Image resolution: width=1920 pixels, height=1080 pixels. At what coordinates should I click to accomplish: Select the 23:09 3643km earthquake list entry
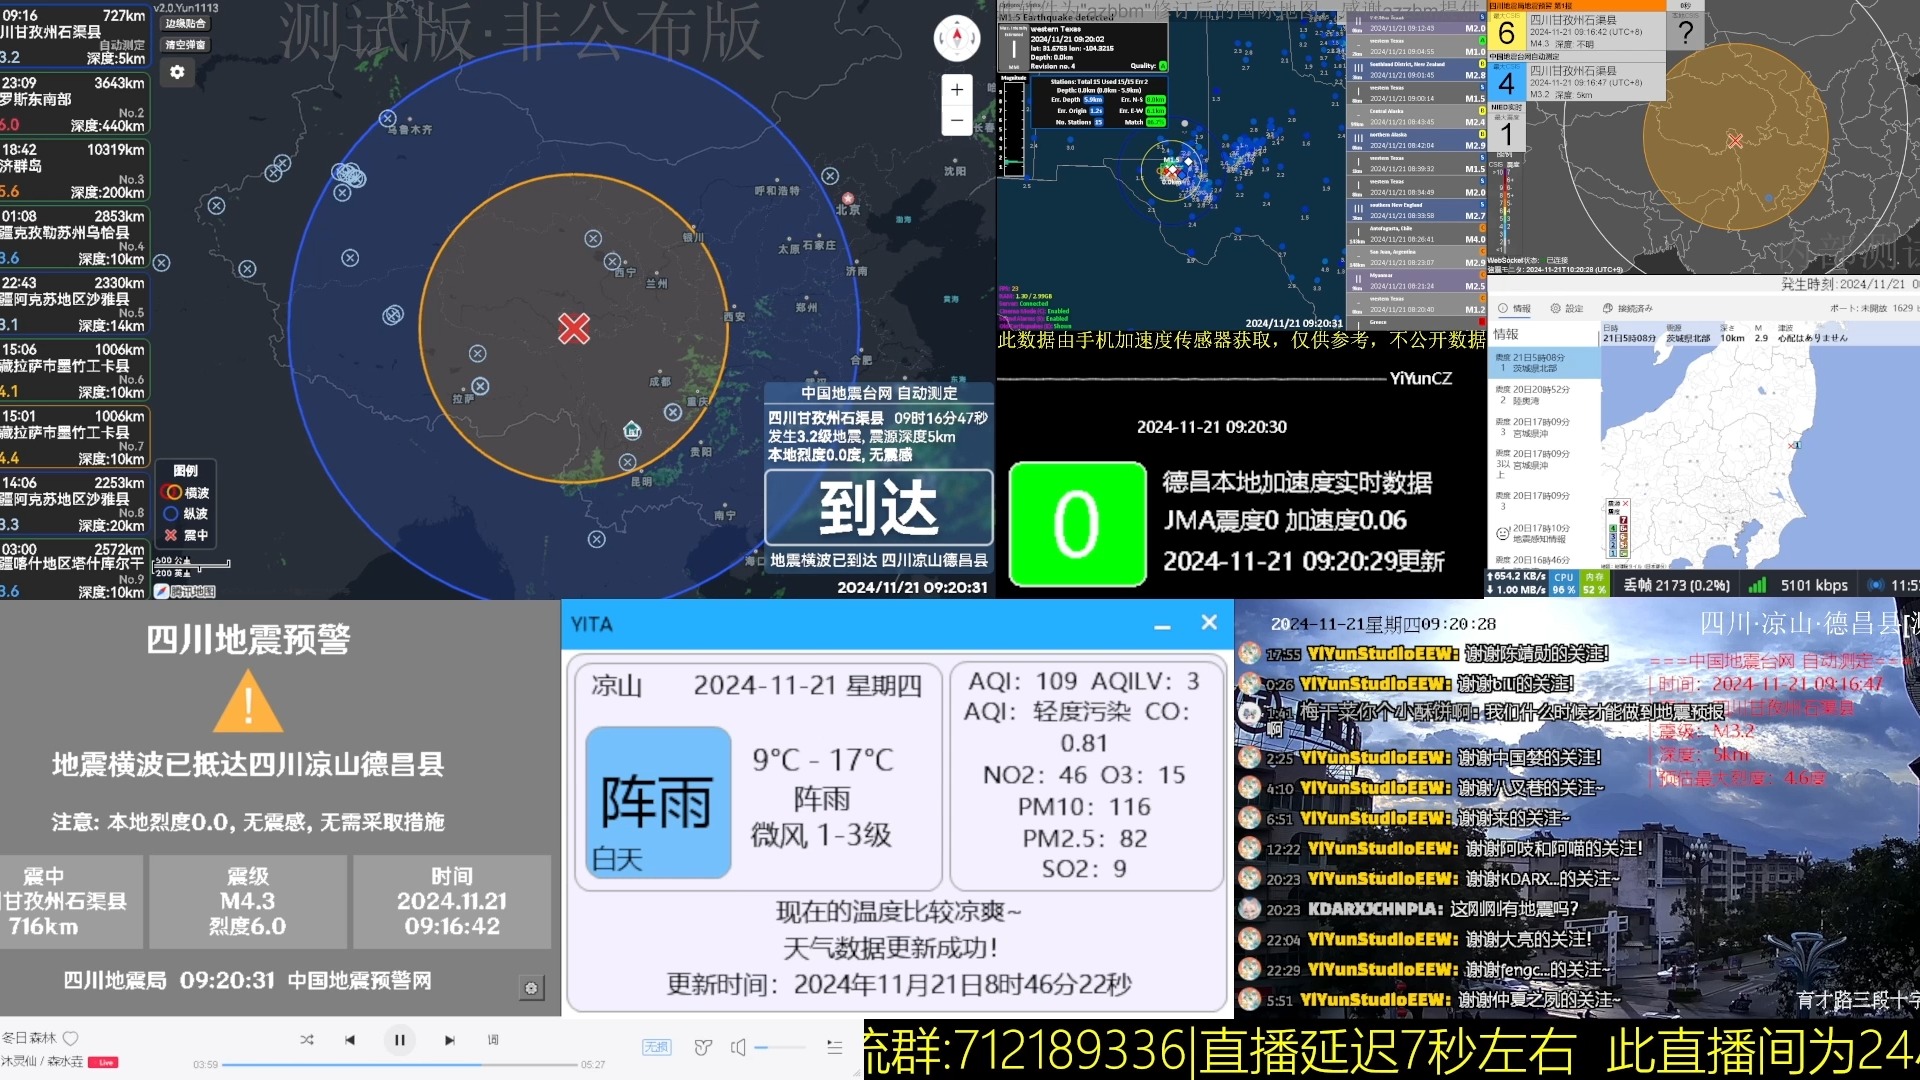coord(74,103)
